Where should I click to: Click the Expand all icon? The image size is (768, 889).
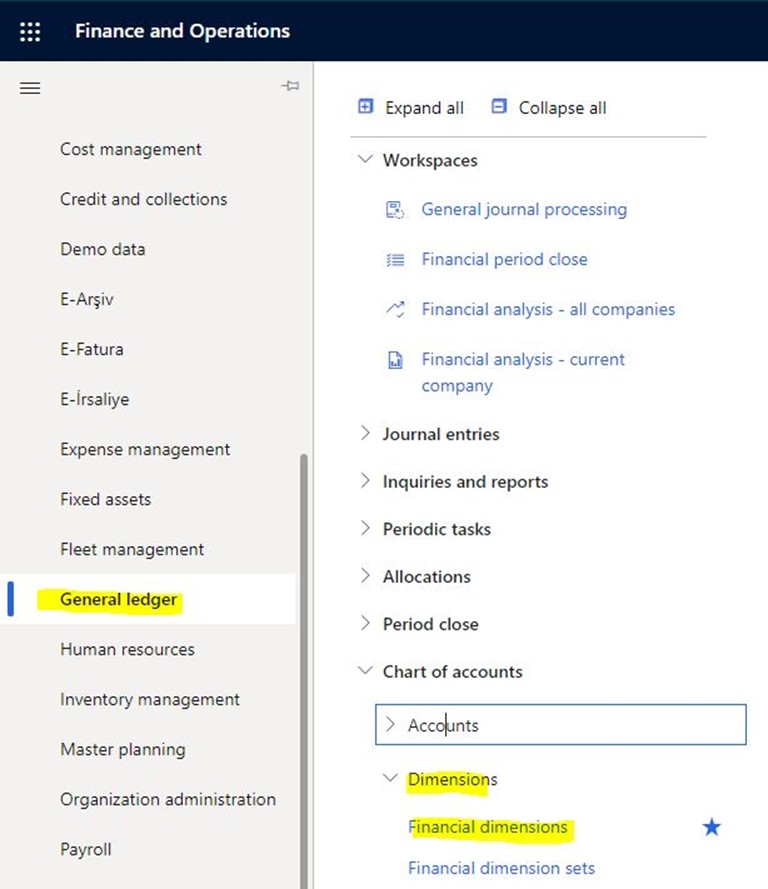[x=366, y=107]
